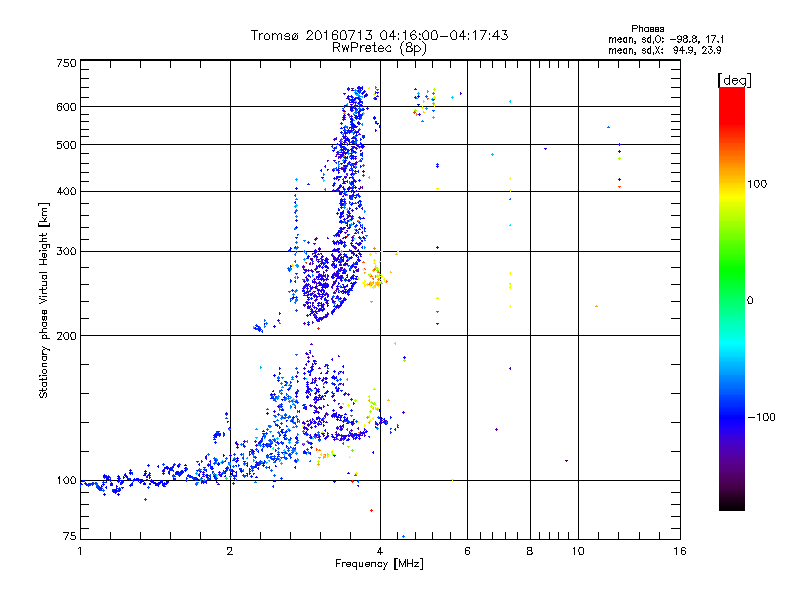This screenshot has width=800, height=600.
Task: Click the '[deg]' colorbar unit label
Action: (x=734, y=80)
